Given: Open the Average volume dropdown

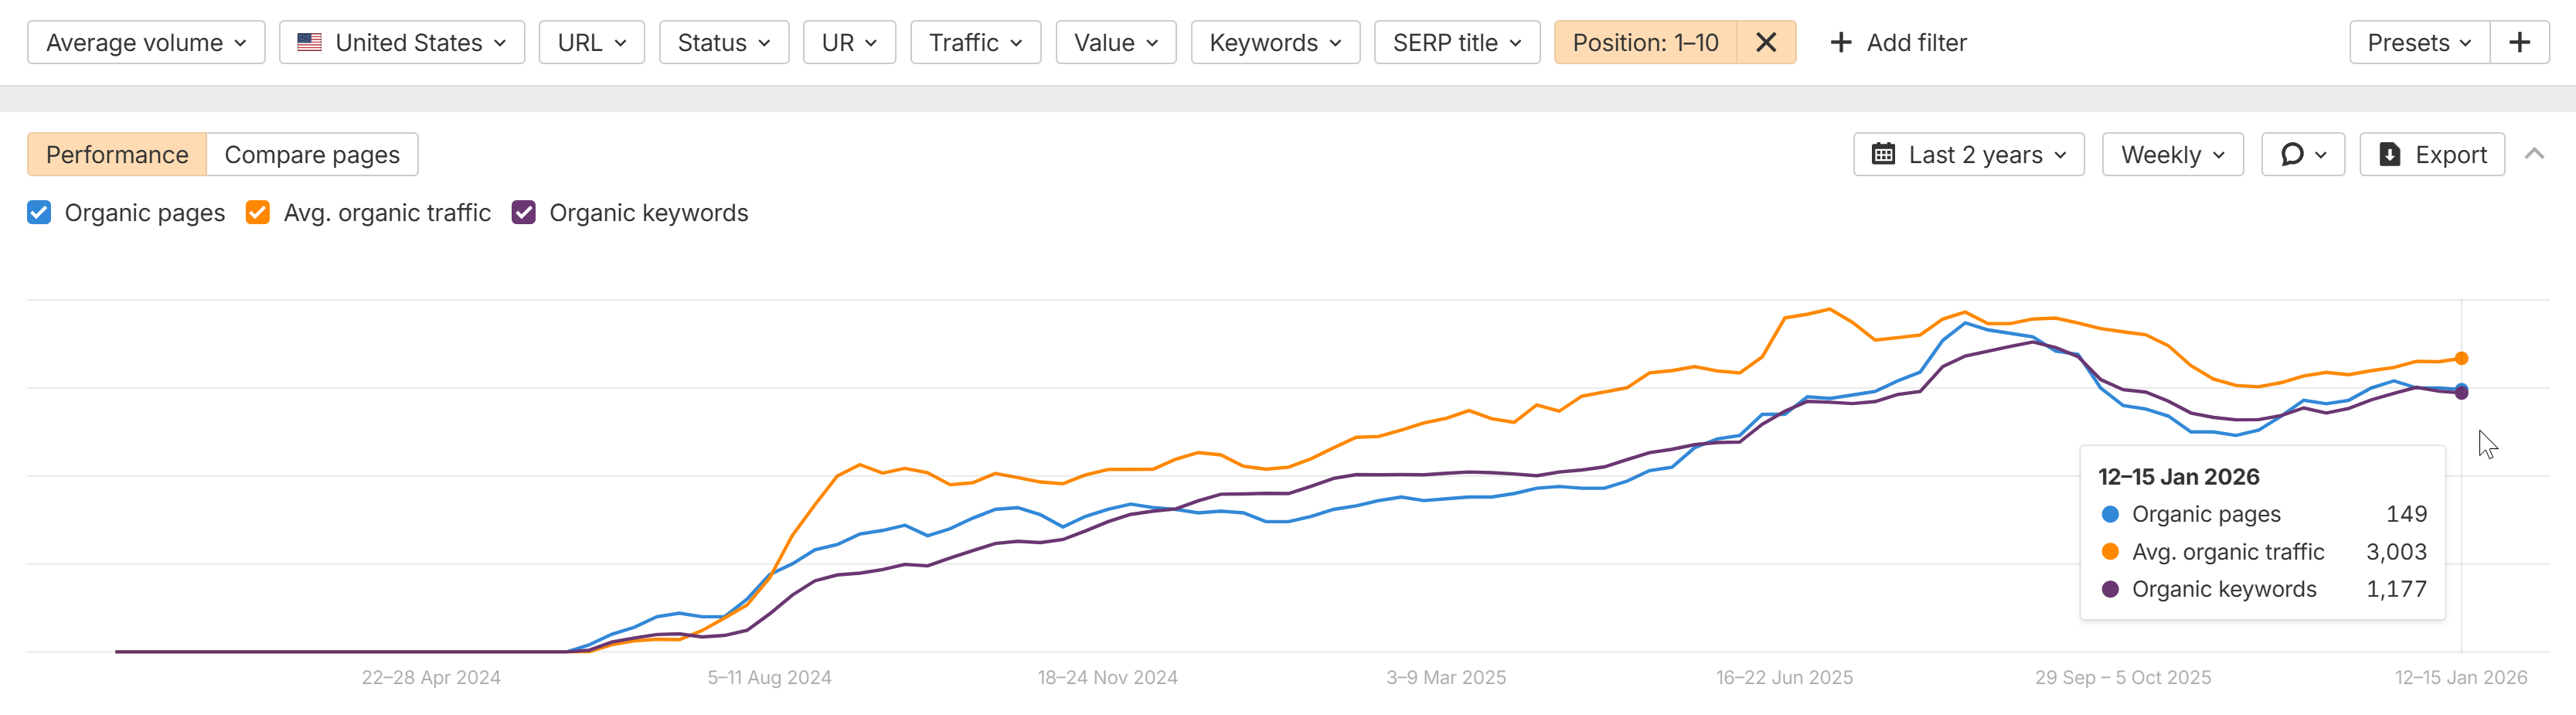Looking at the screenshot, I should (x=146, y=43).
